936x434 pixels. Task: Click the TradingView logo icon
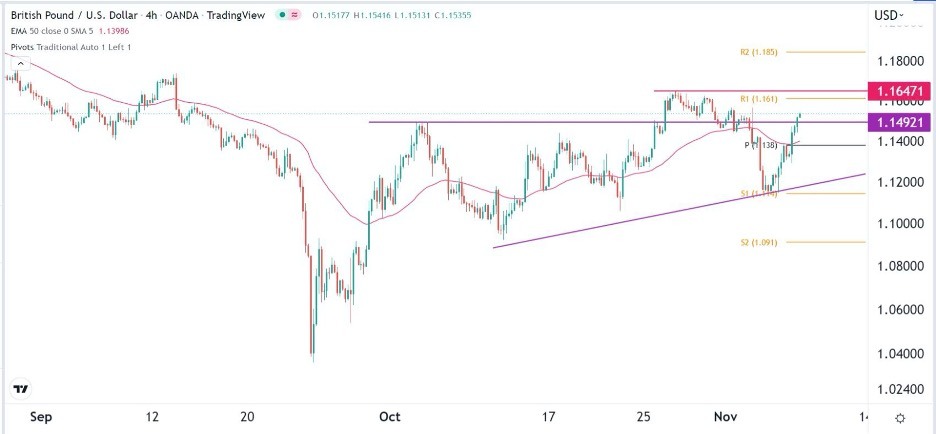point(19,389)
